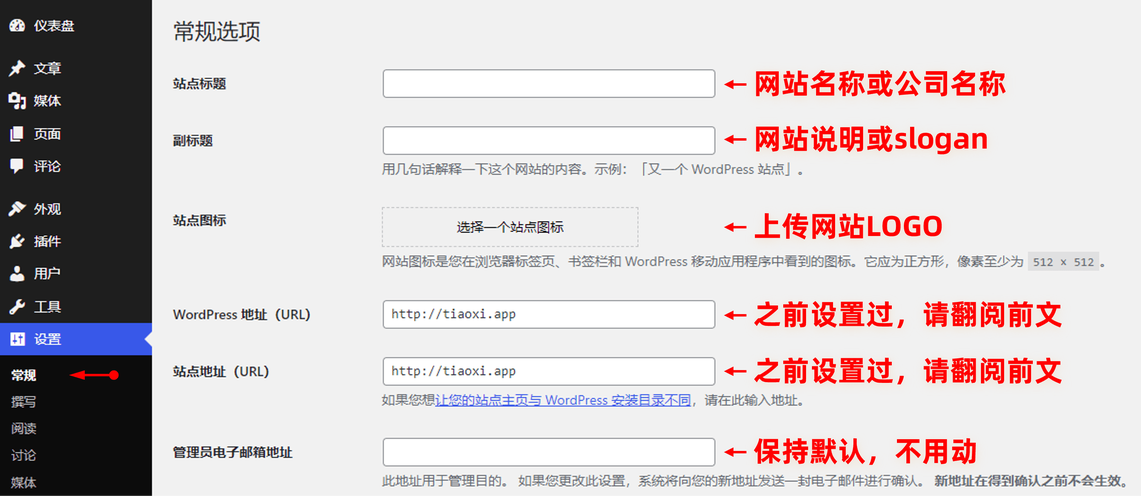Open the 撰写 settings submenu
This screenshot has height=500, width=1141.
click(24, 402)
